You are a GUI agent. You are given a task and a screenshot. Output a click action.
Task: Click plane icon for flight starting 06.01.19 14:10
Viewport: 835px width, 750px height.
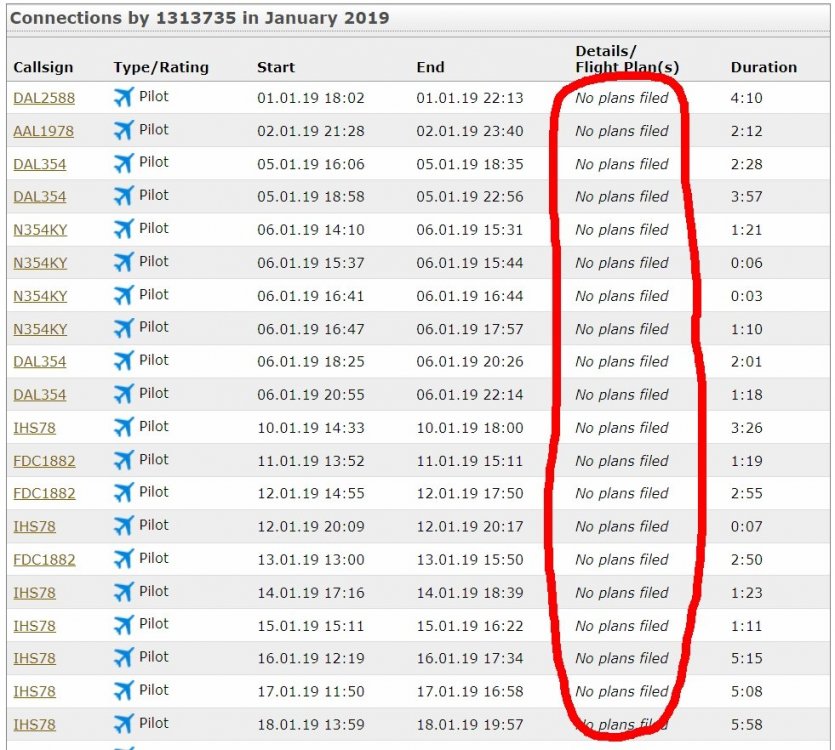(x=123, y=229)
